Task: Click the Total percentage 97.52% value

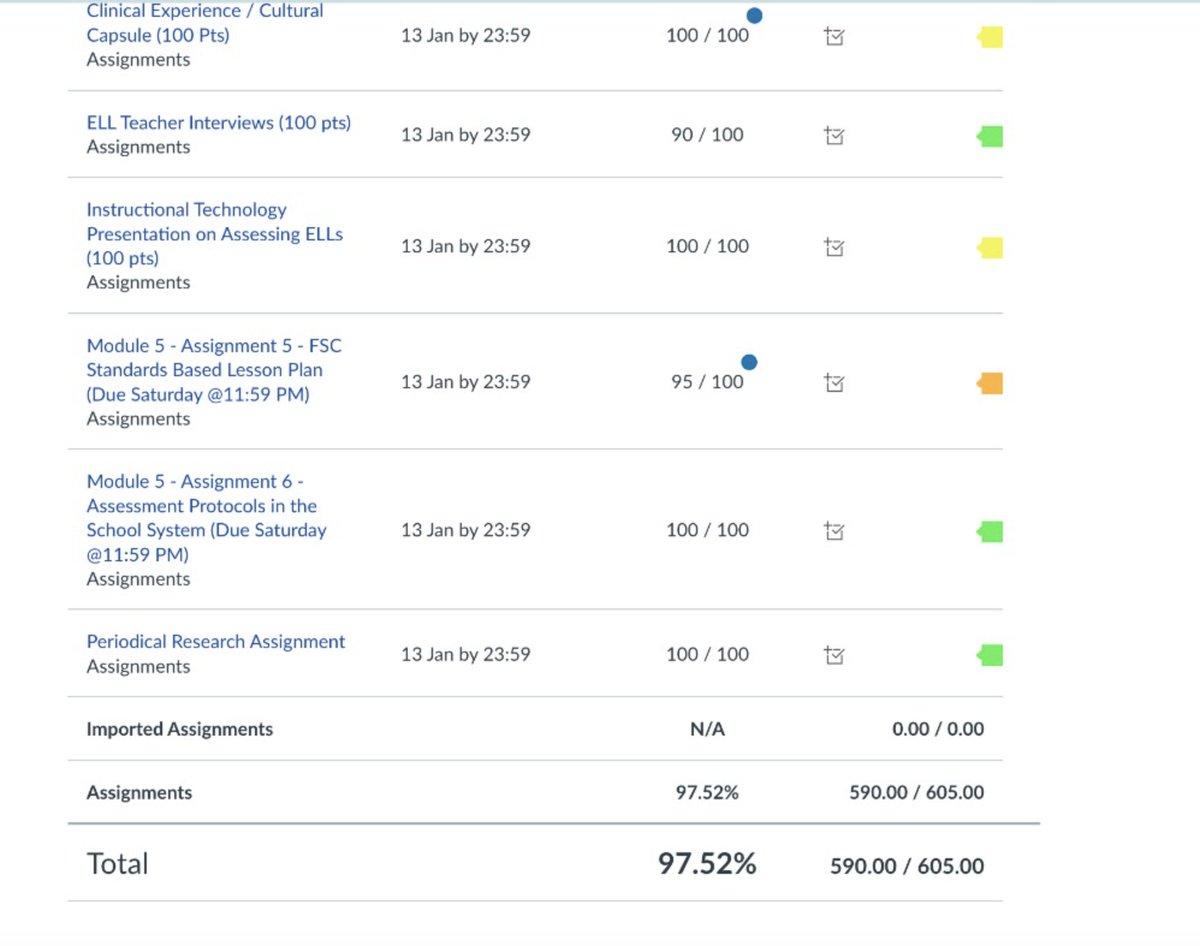Action: 707,863
